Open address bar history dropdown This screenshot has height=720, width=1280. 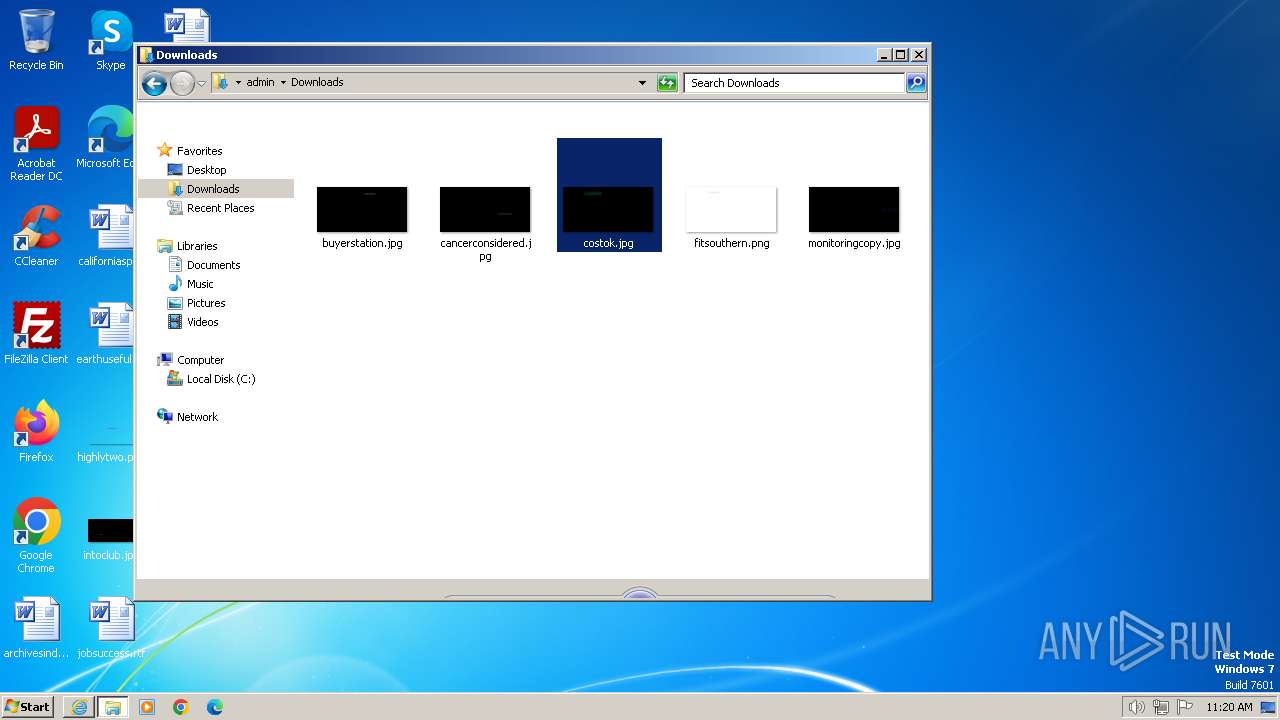click(x=642, y=83)
